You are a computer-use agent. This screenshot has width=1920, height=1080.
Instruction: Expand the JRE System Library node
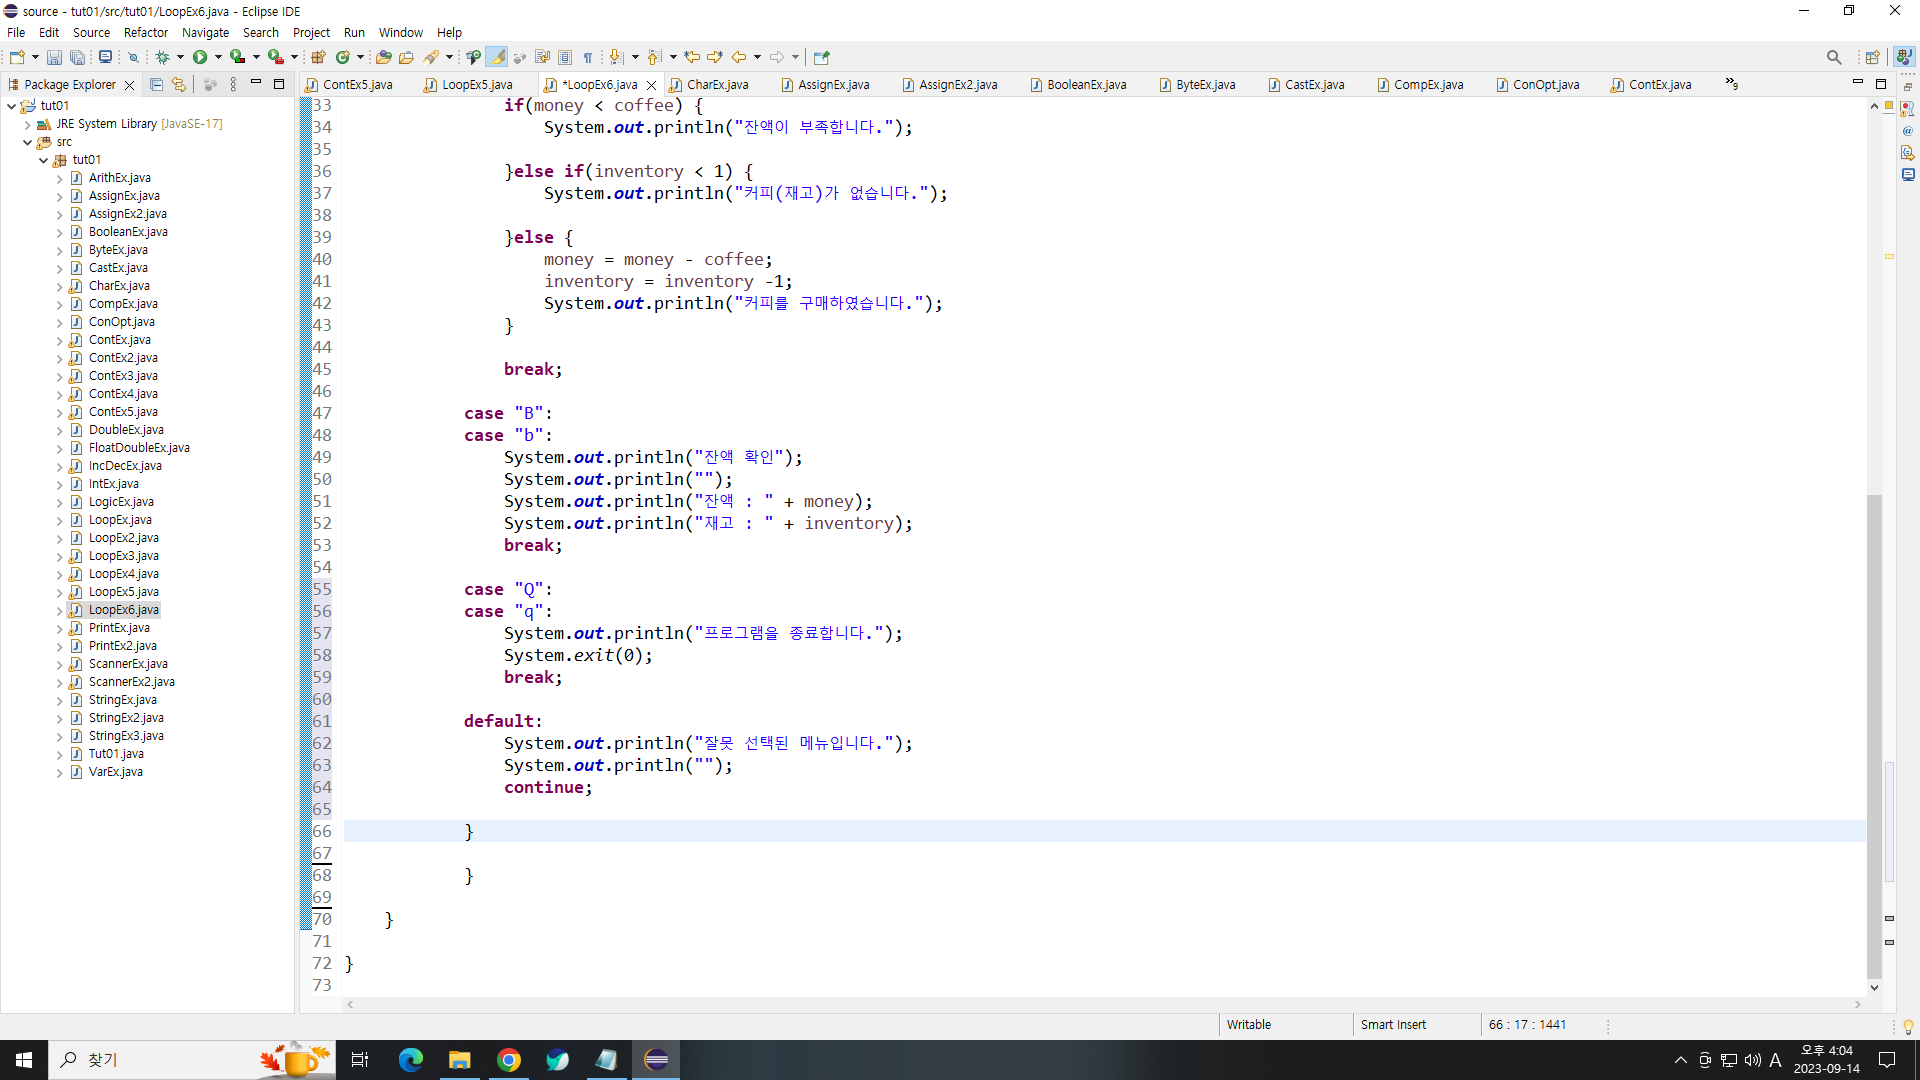click(x=27, y=124)
